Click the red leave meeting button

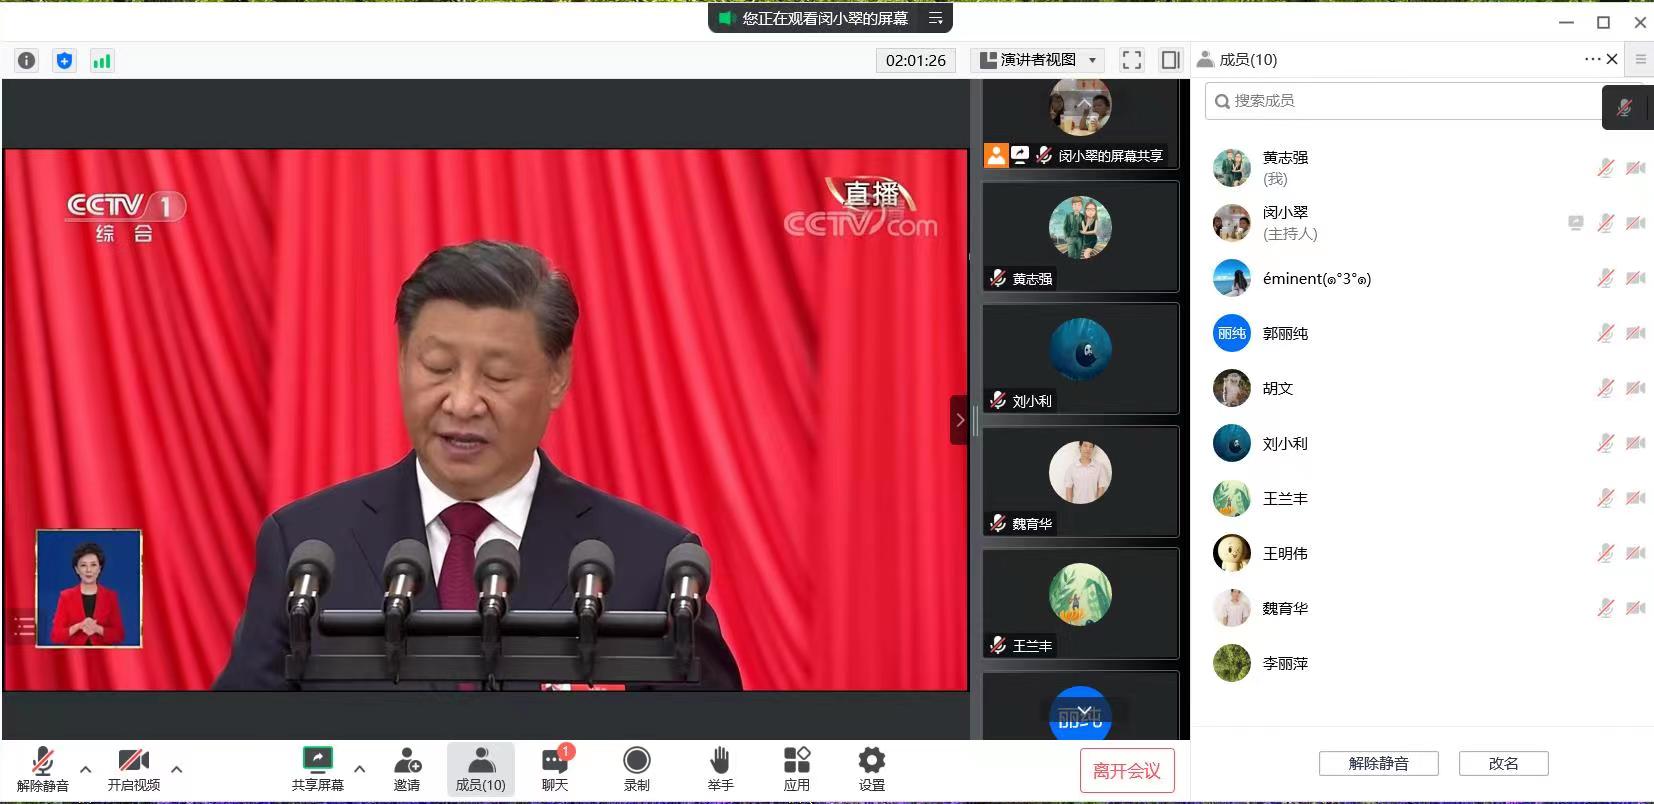click(1127, 771)
